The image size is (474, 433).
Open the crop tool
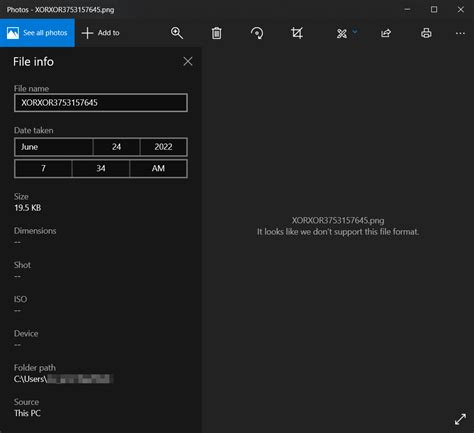(297, 33)
